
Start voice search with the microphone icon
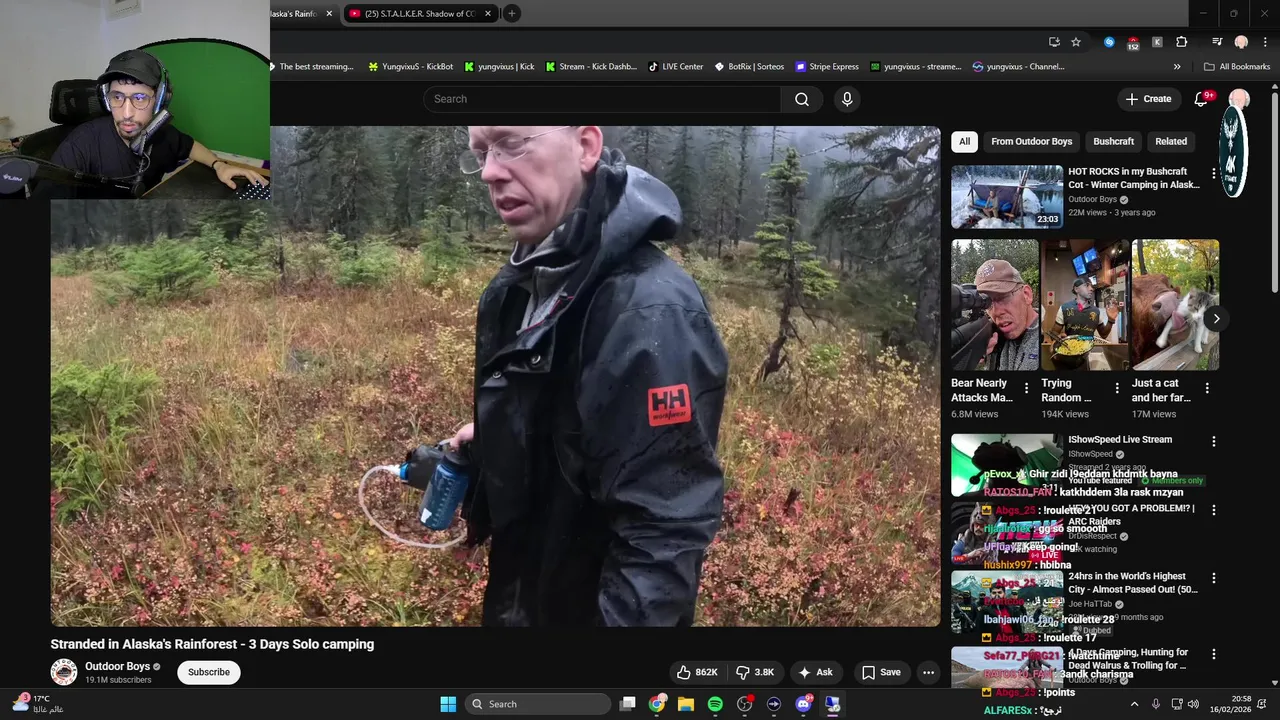point(847,99)
